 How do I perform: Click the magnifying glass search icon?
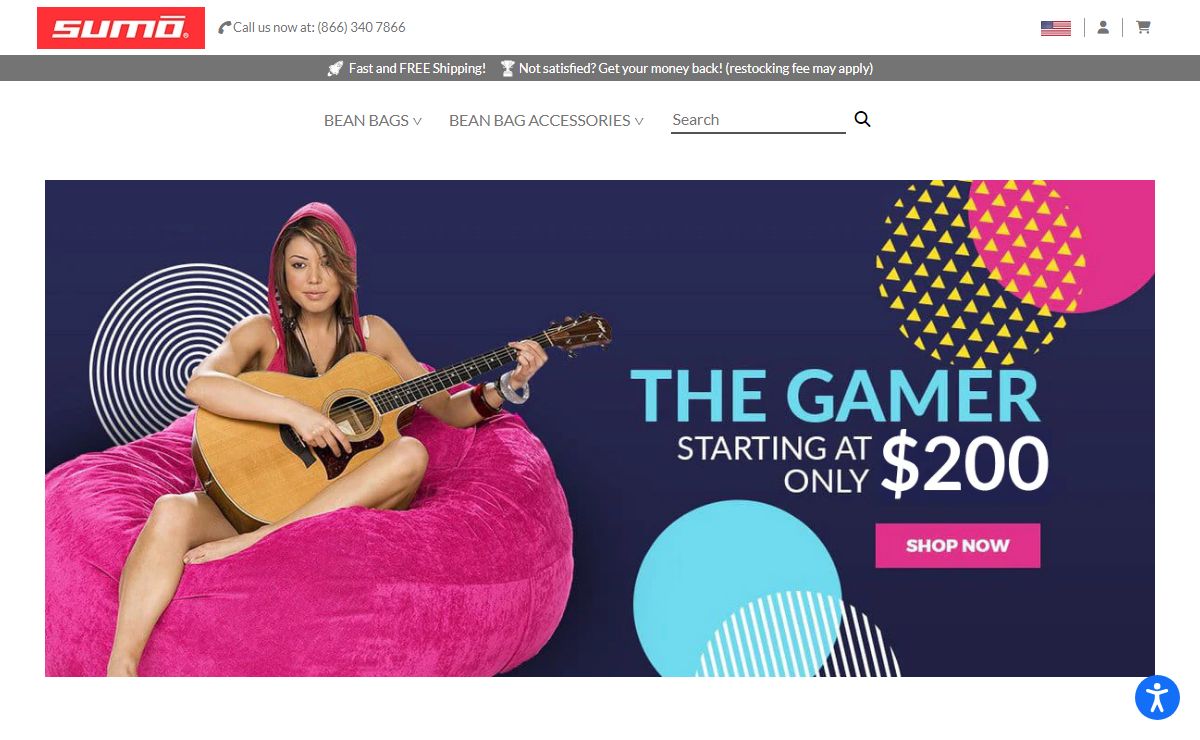[863, 120]
